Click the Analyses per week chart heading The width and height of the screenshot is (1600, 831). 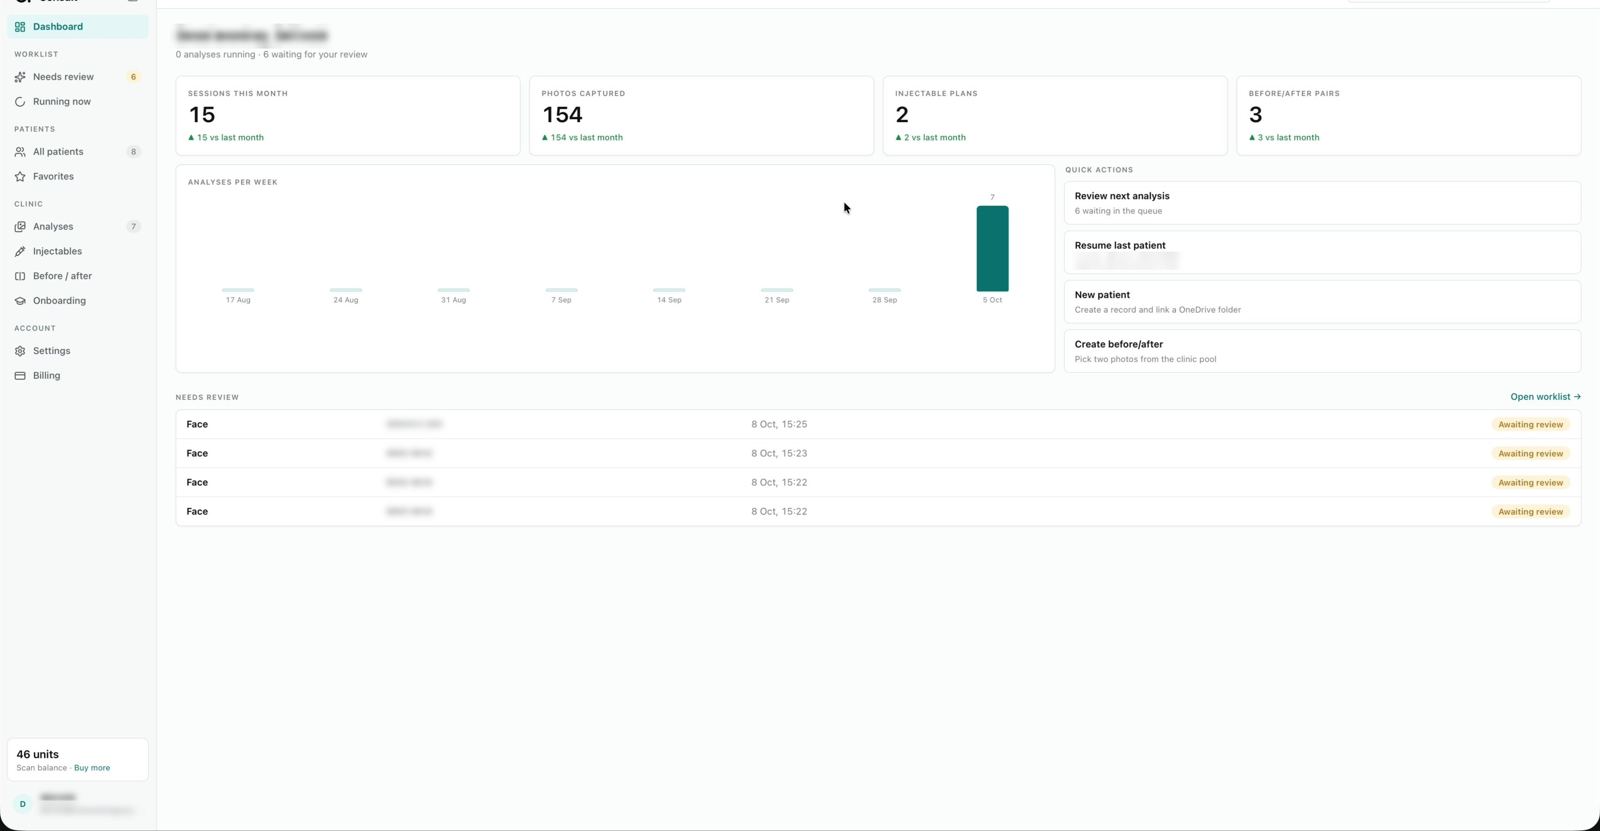[x=233, y=182]
